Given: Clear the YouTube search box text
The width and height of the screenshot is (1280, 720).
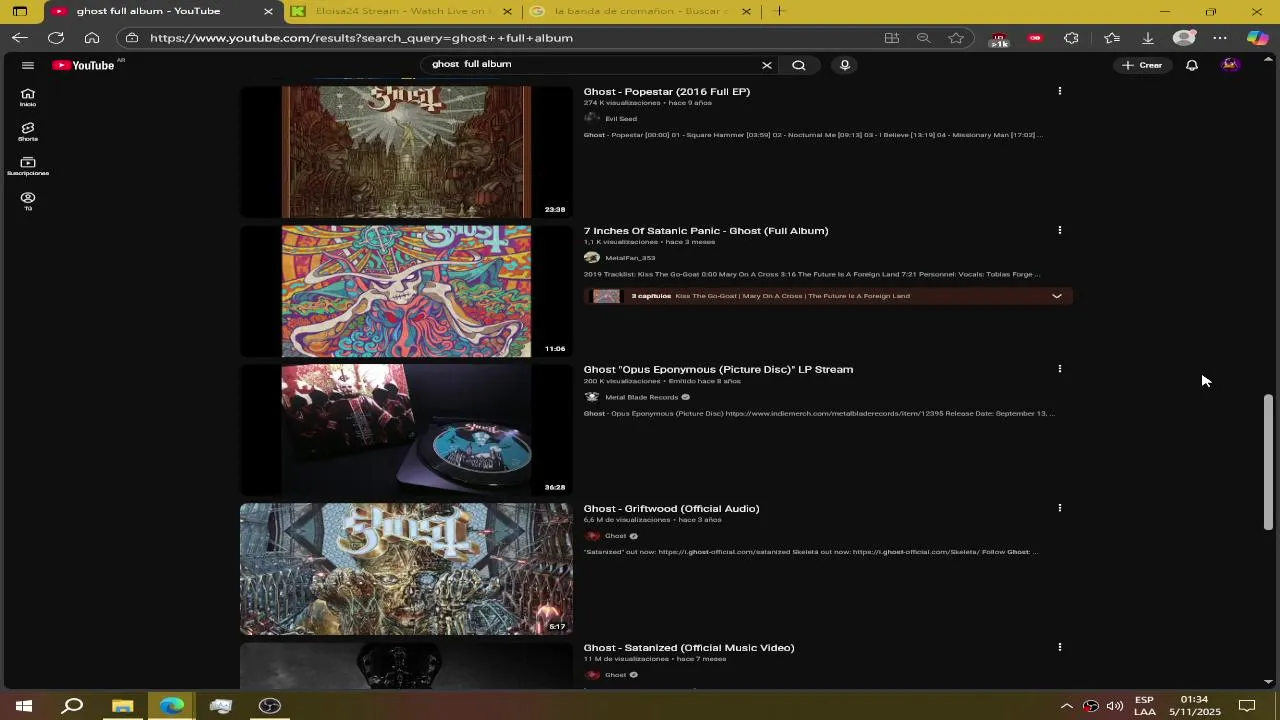Looking at the screenshot, I should pos(767,65).
